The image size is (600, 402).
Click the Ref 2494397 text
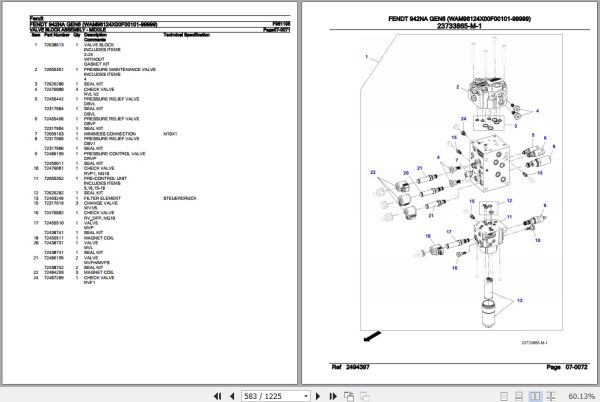point(351,367)
